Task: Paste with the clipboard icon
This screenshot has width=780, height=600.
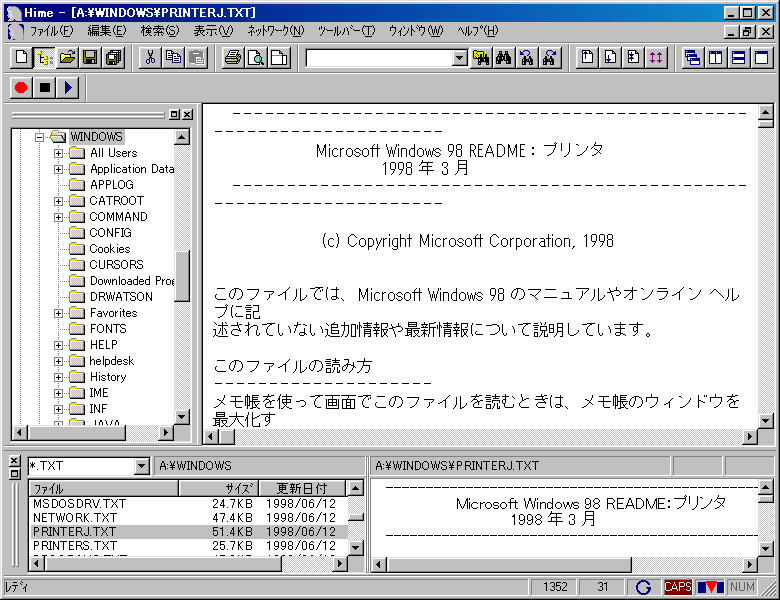Action: coord(196,58)
